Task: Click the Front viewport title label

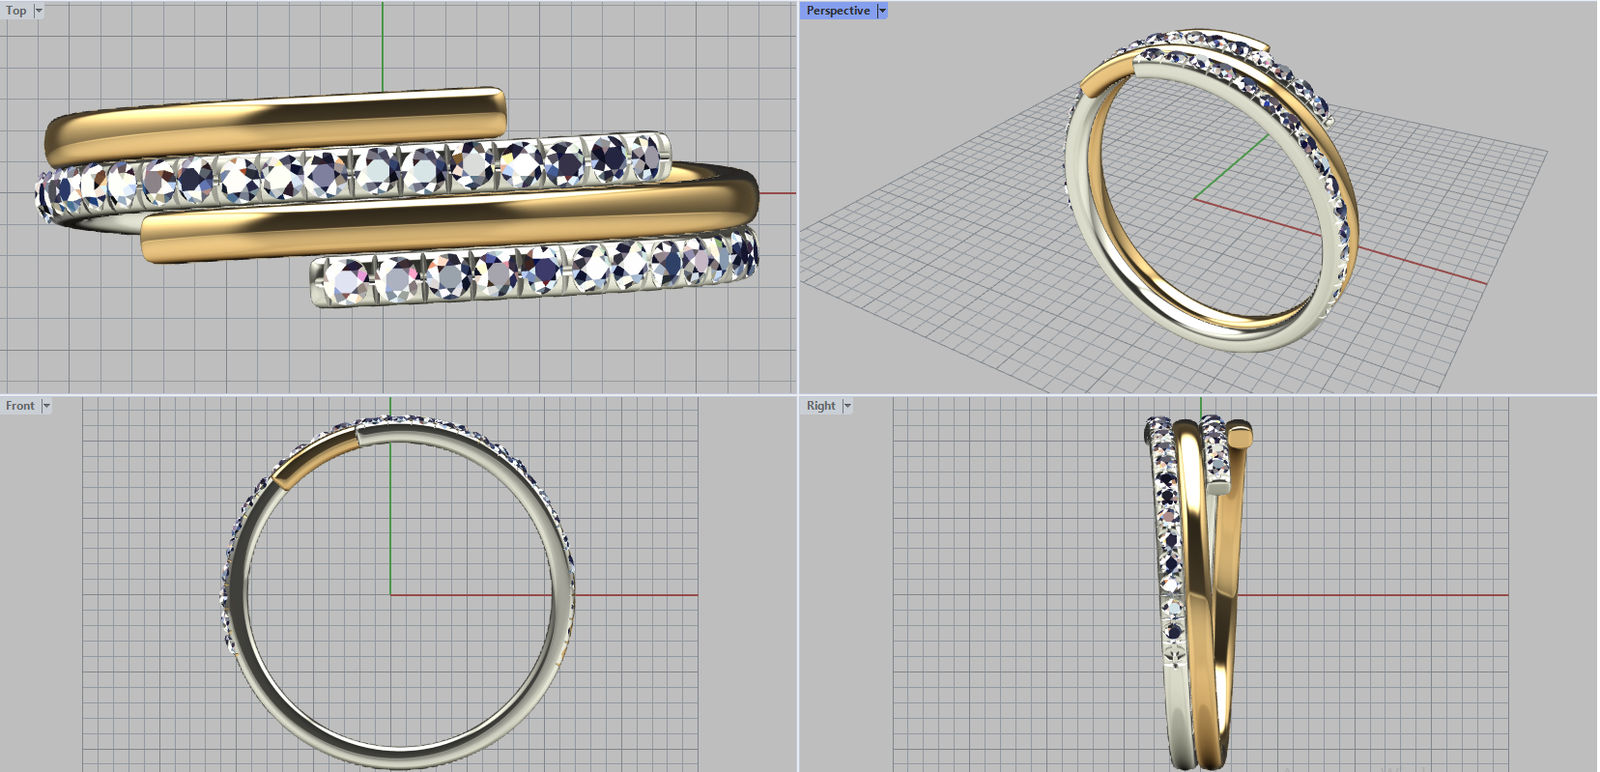Action: [x=19, y=406]
